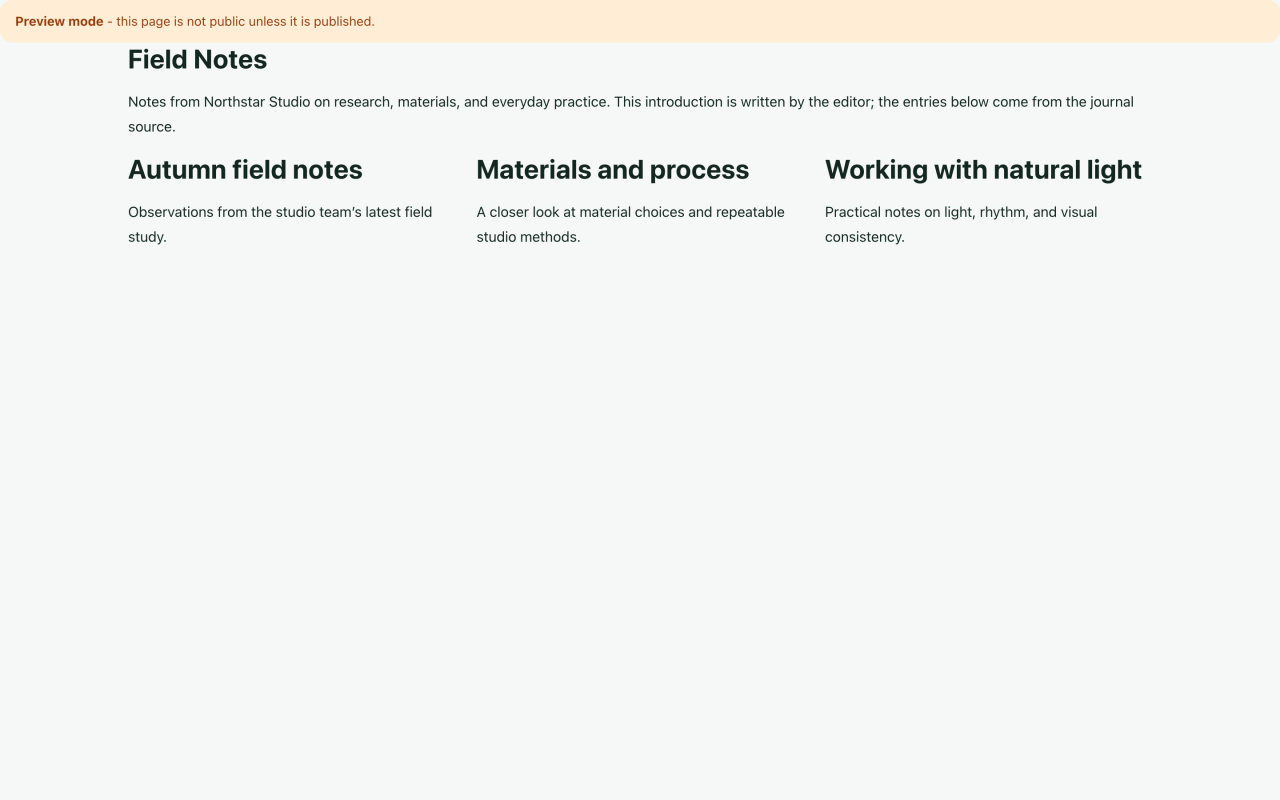Click the Field Notes page title
Screen dimensions: 1280x800
point(197,60)
